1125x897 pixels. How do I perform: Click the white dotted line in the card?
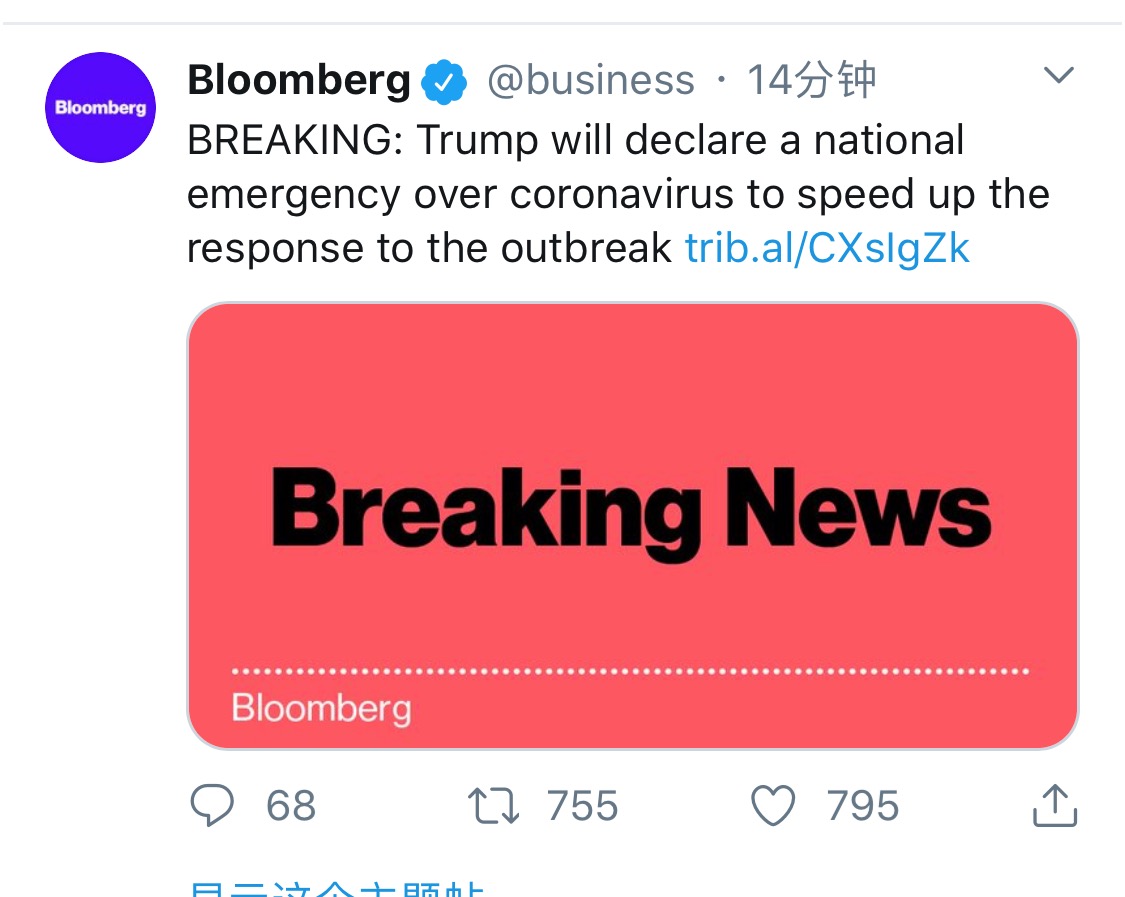coord(630,671)
